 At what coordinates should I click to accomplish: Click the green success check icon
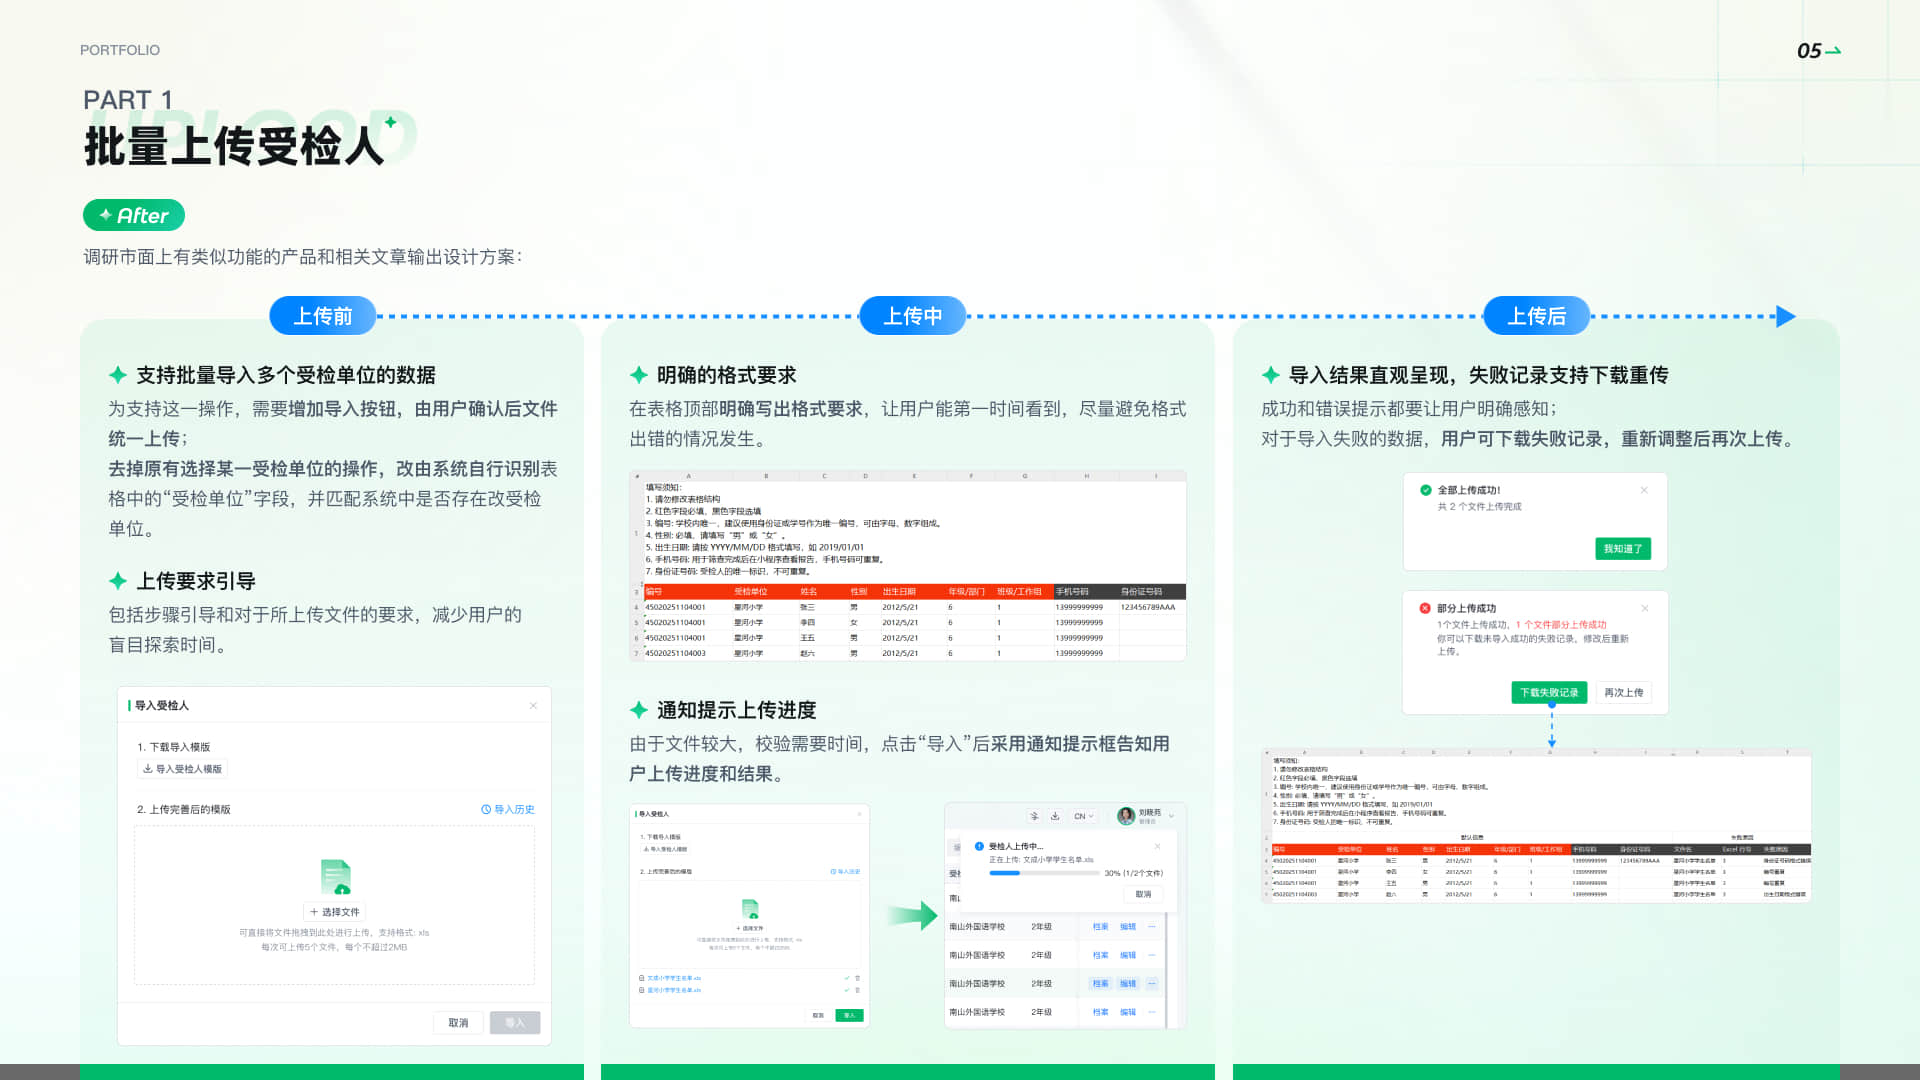1426,490
